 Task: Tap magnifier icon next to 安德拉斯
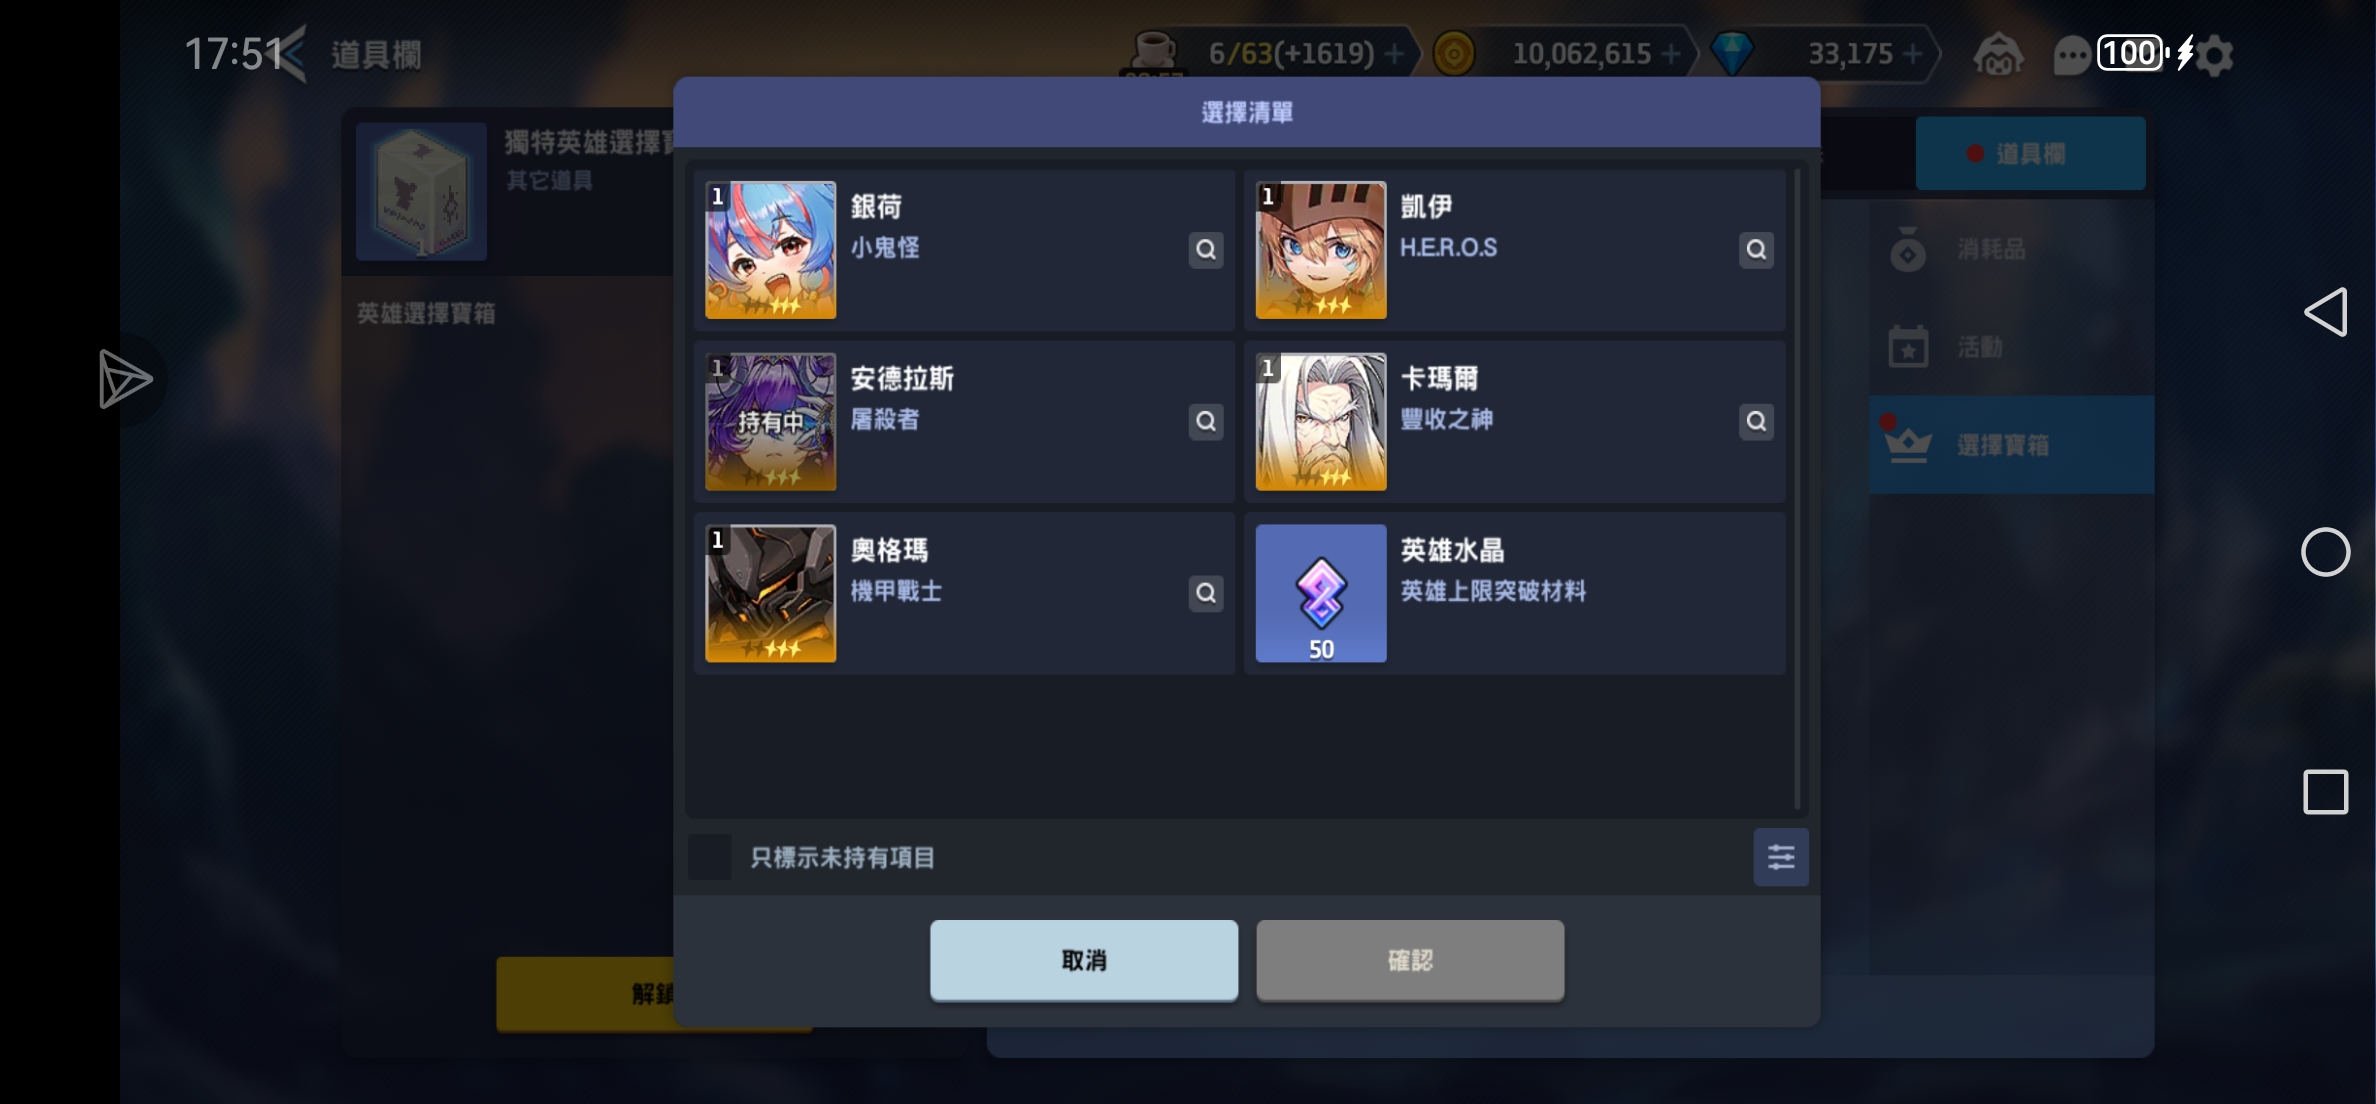click(x=1206, y=422)
